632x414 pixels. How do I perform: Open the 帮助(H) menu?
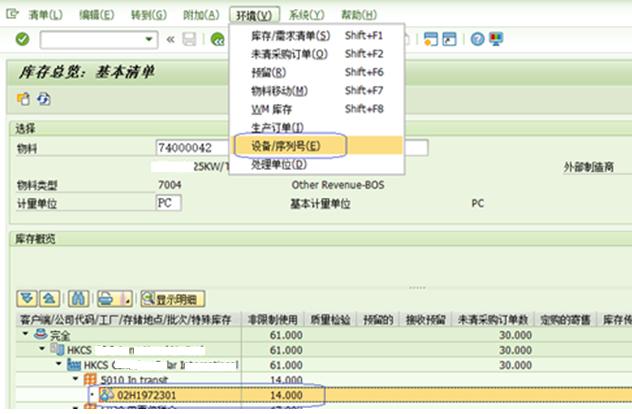point(359,15)
